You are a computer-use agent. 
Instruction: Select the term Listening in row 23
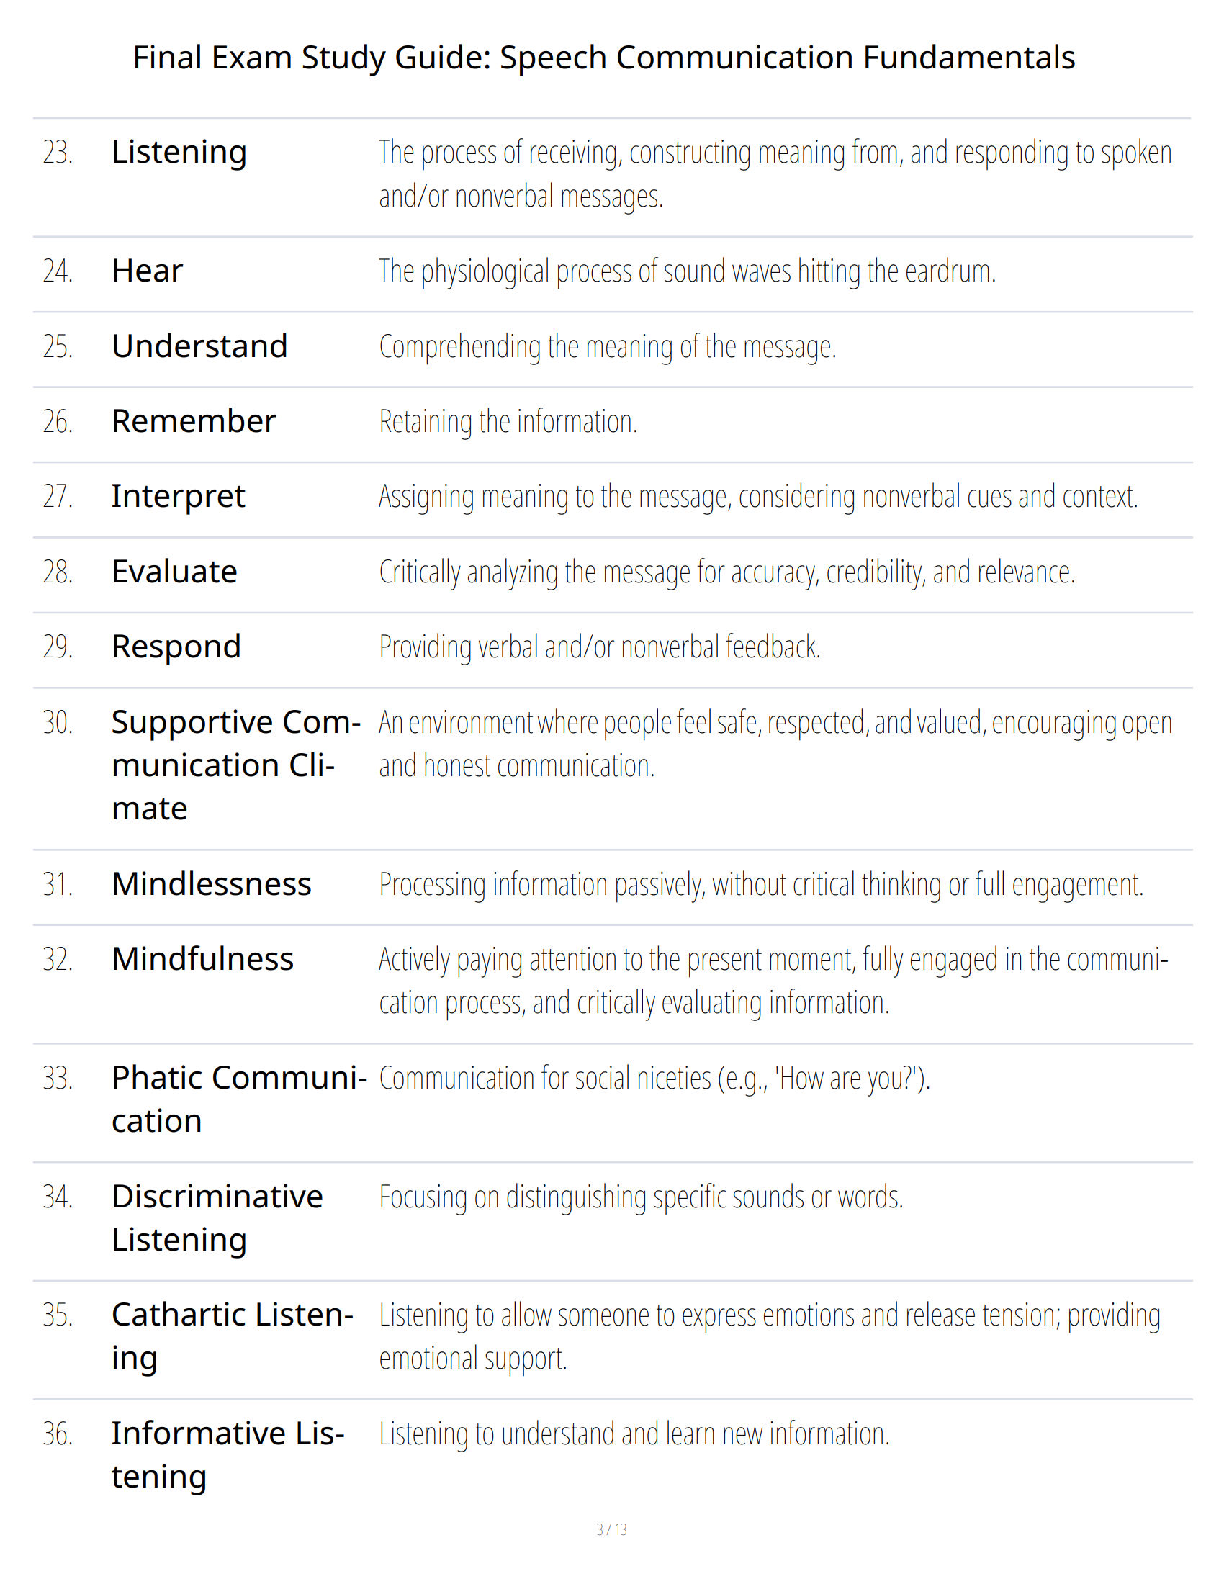point(179,153)
